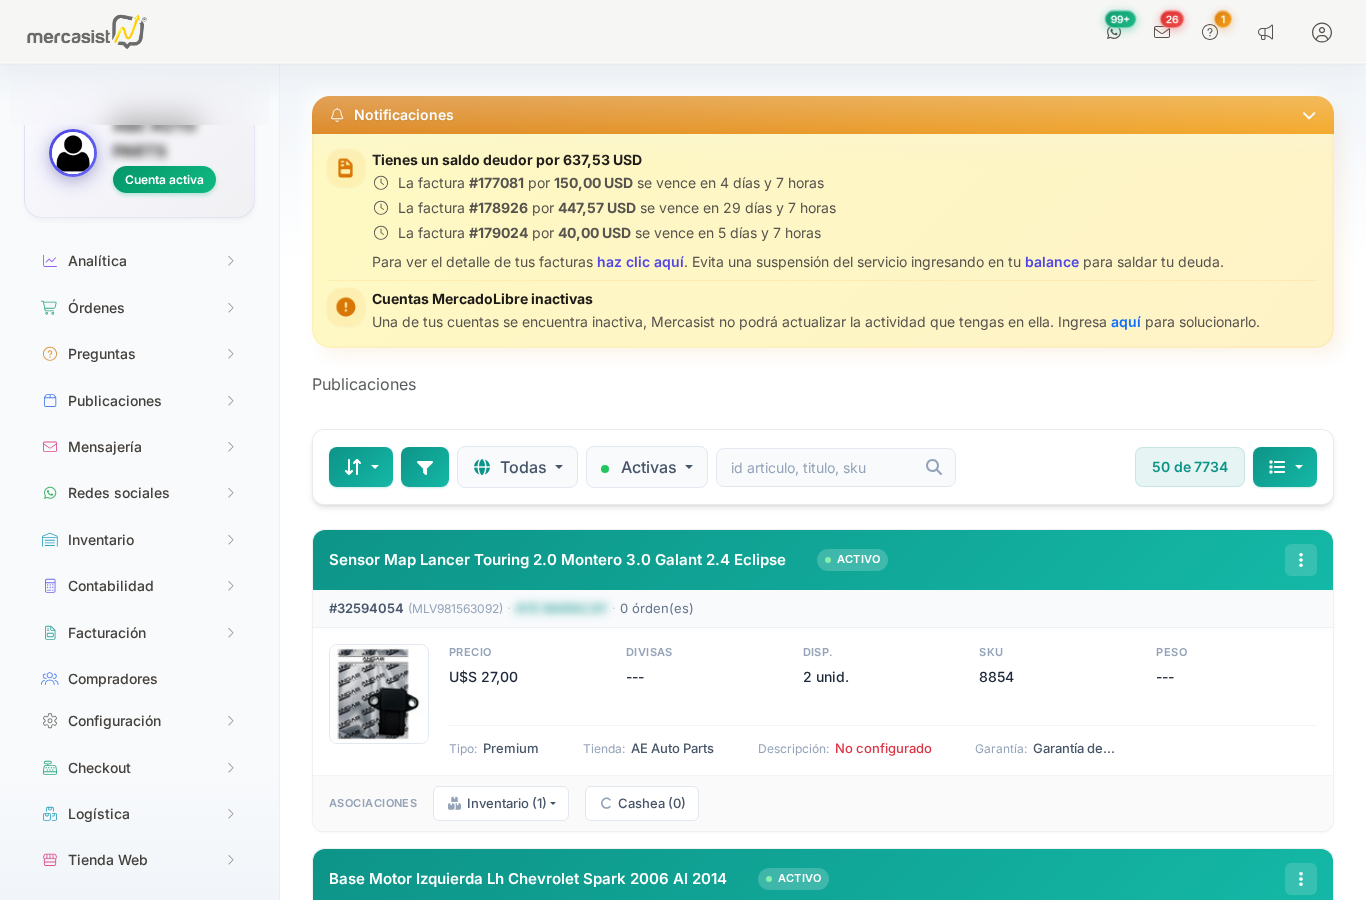Open the help question mark icon
The width and height of the screenshot is (1366, 900).
pyautogui.click(x=1210, y=32)
